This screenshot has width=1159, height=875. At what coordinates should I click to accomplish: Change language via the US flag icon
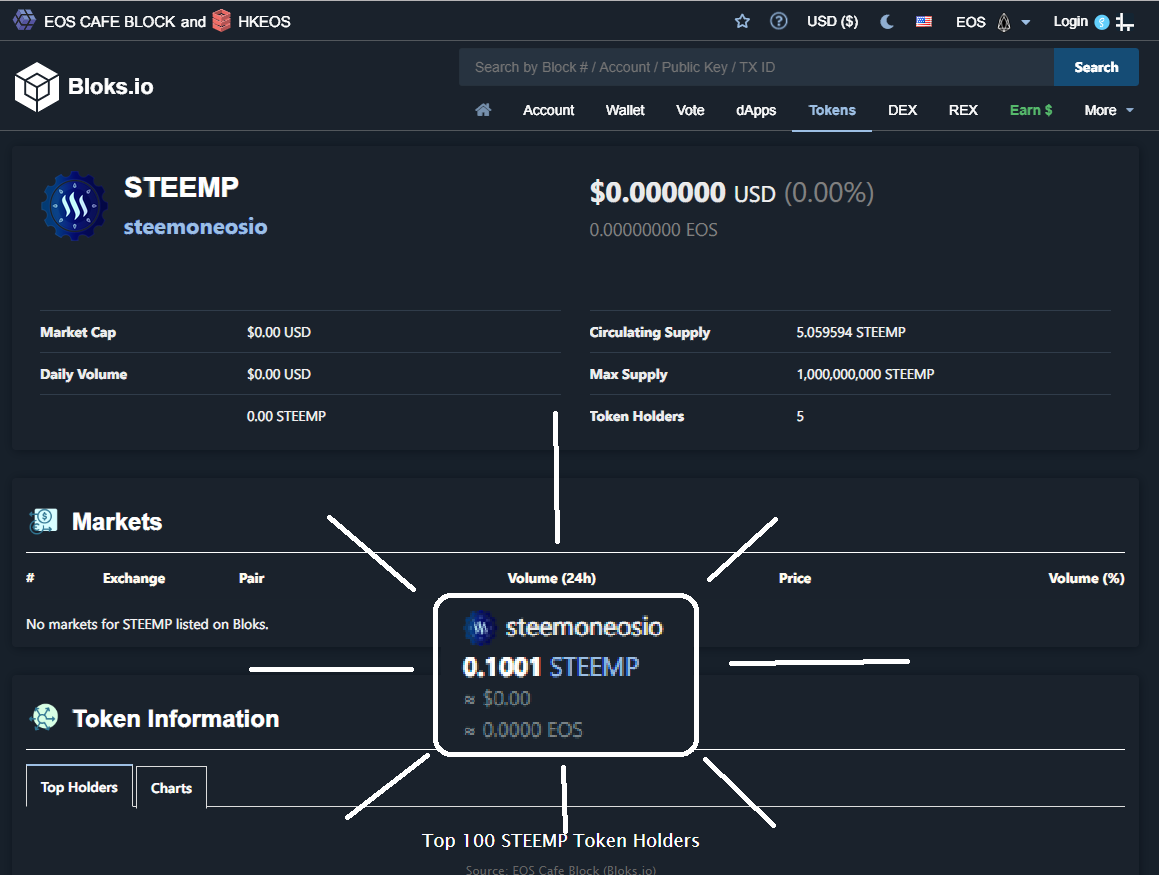pos(923,21)
